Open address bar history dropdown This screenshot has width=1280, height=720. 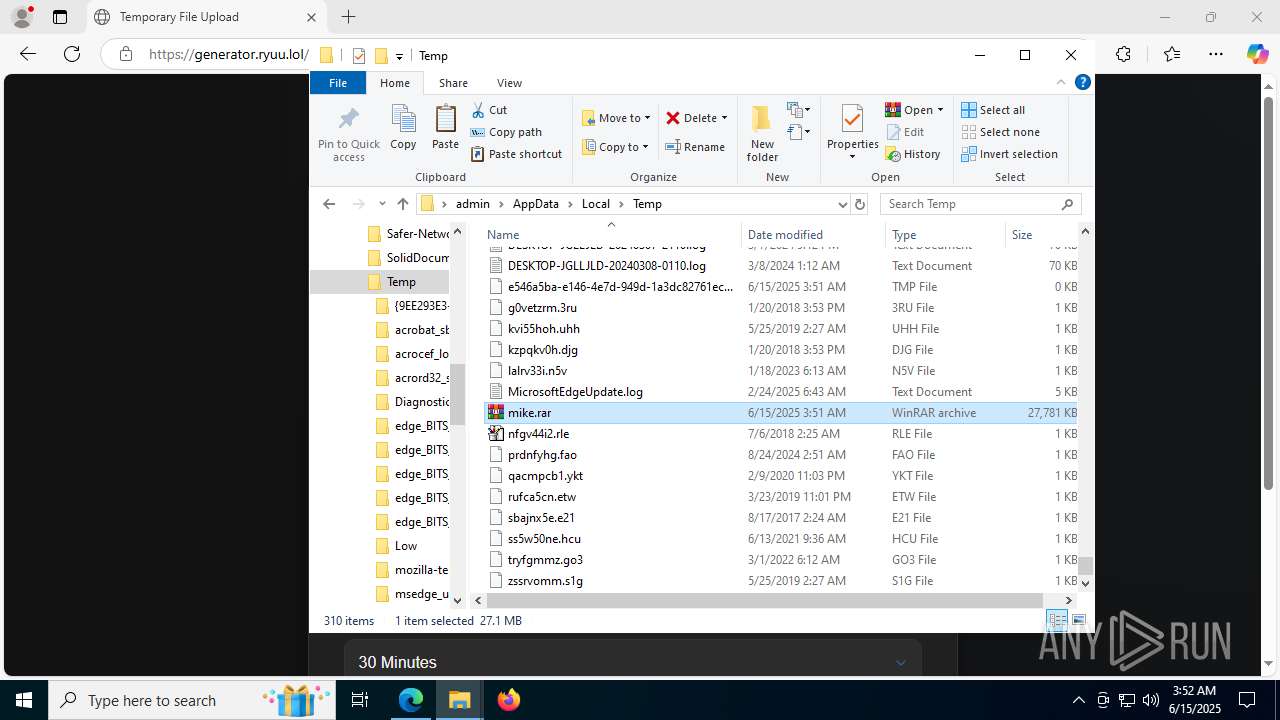point(843,204)
